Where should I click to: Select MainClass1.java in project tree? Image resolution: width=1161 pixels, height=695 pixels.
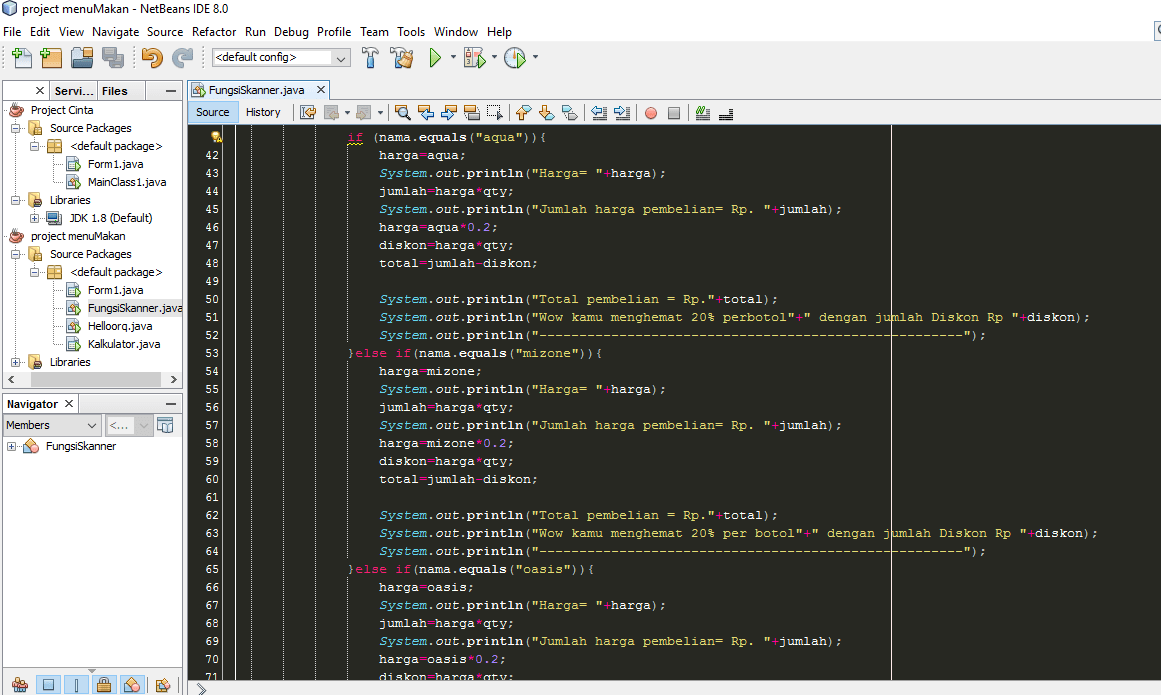coord(127,182)
